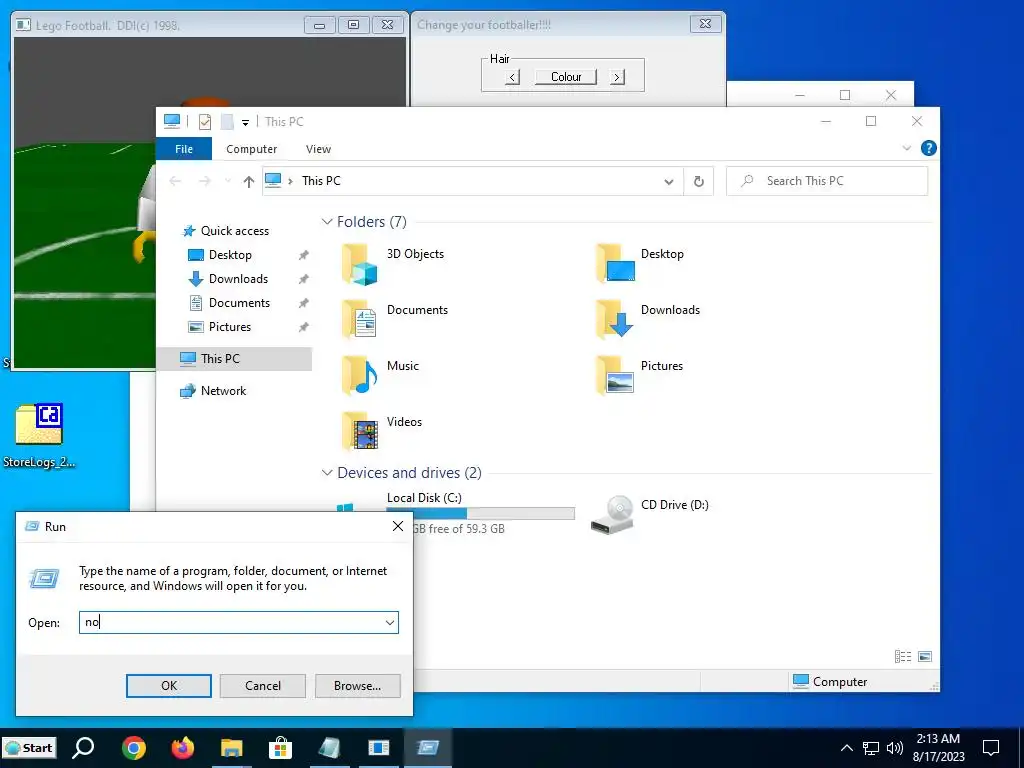Open notification center icon

991,748
